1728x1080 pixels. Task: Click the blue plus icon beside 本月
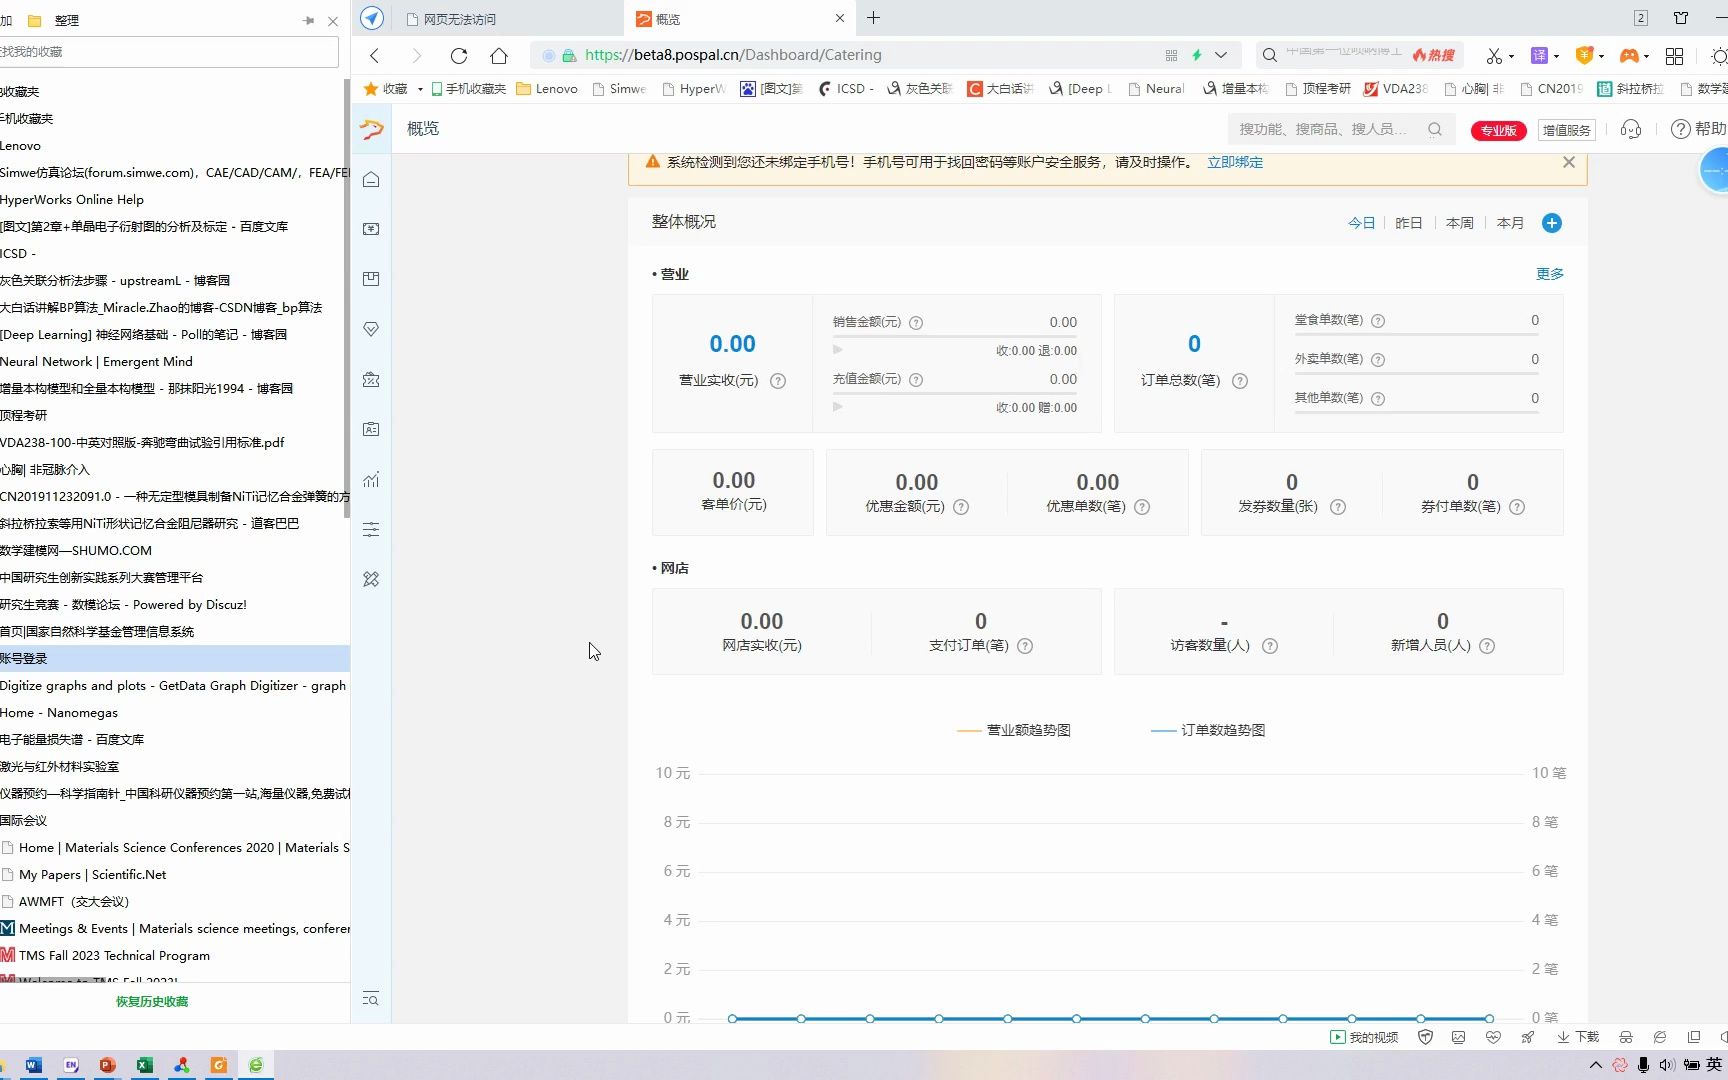(x=1552, y=223)
